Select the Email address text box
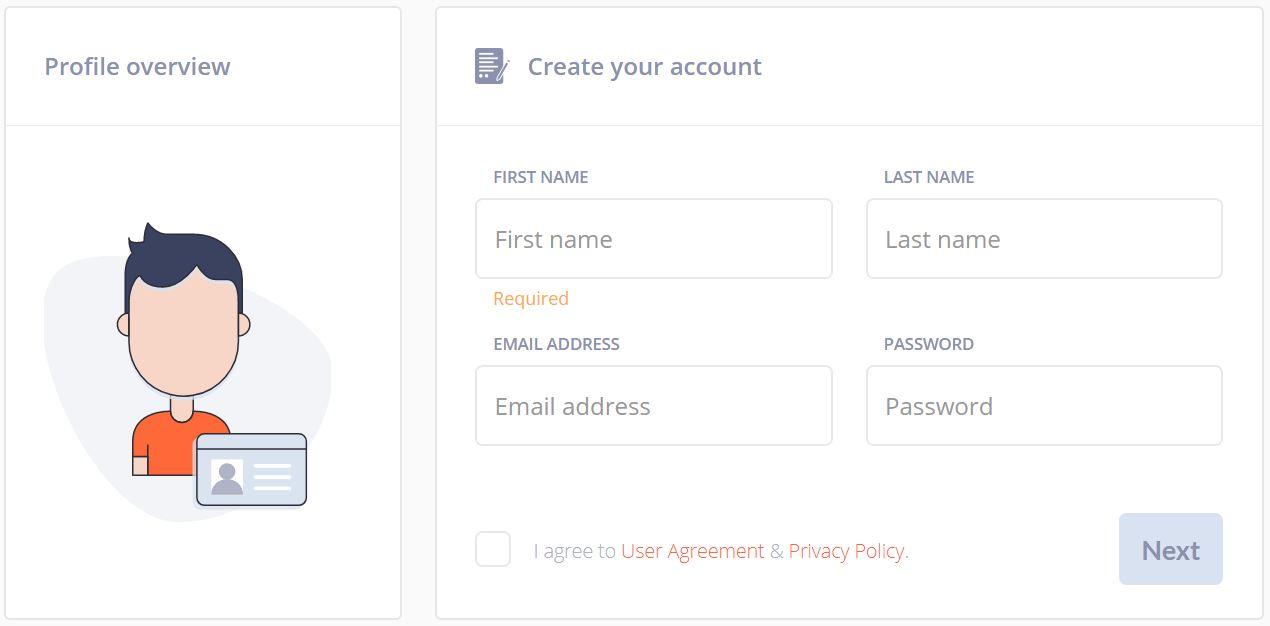The width and height of the screenshot is (1270, 626). point(653,406)
